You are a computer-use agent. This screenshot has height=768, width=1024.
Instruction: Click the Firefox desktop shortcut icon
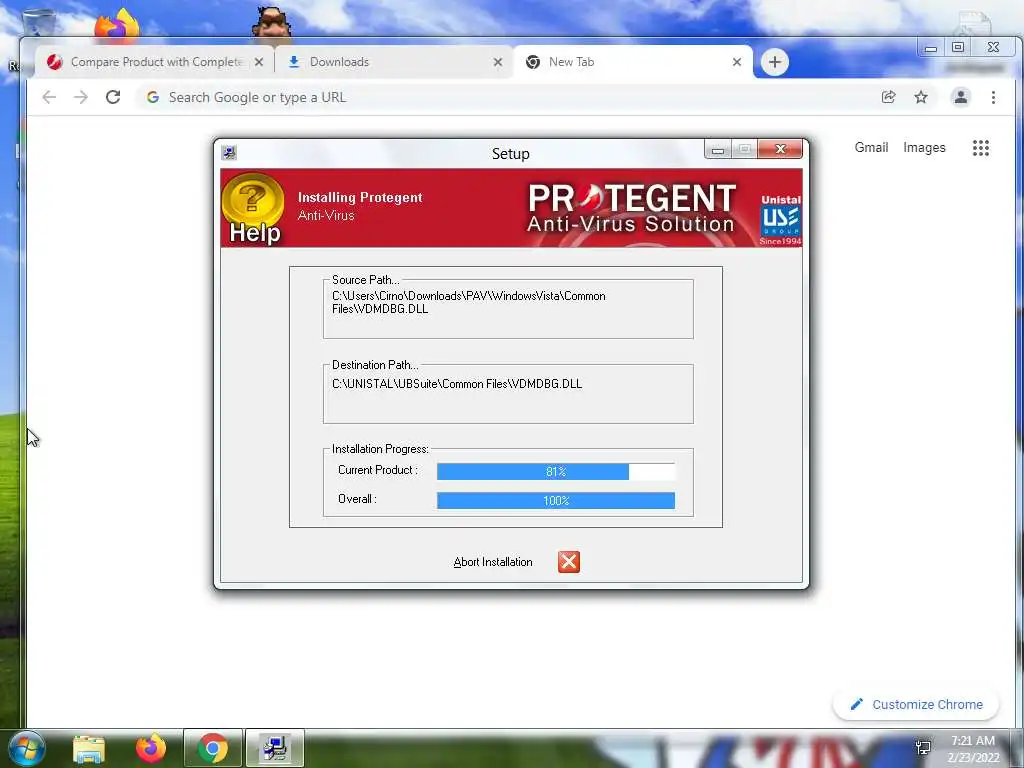(116, 24)
